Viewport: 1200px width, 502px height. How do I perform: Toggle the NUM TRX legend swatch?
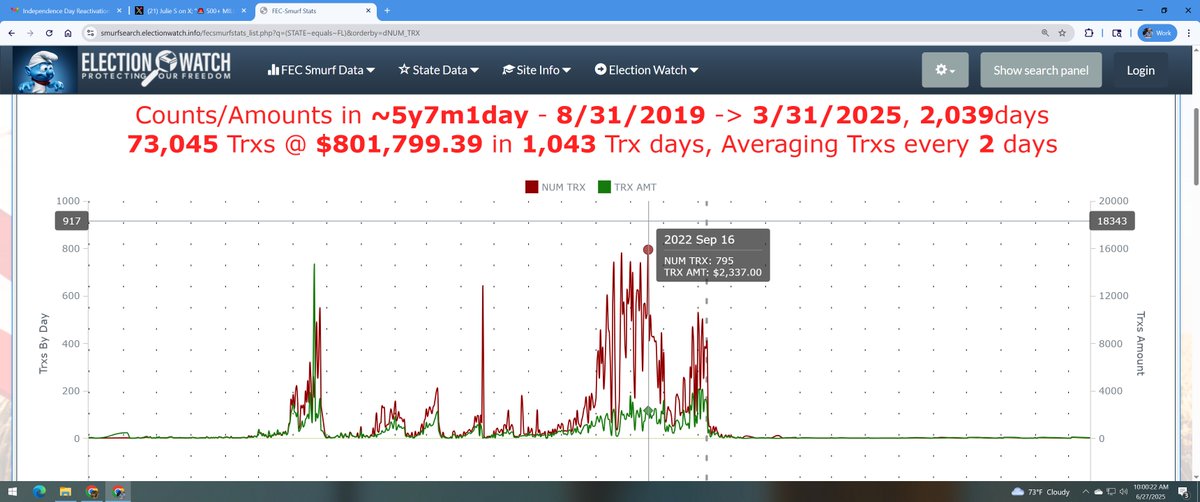(533, 186)
